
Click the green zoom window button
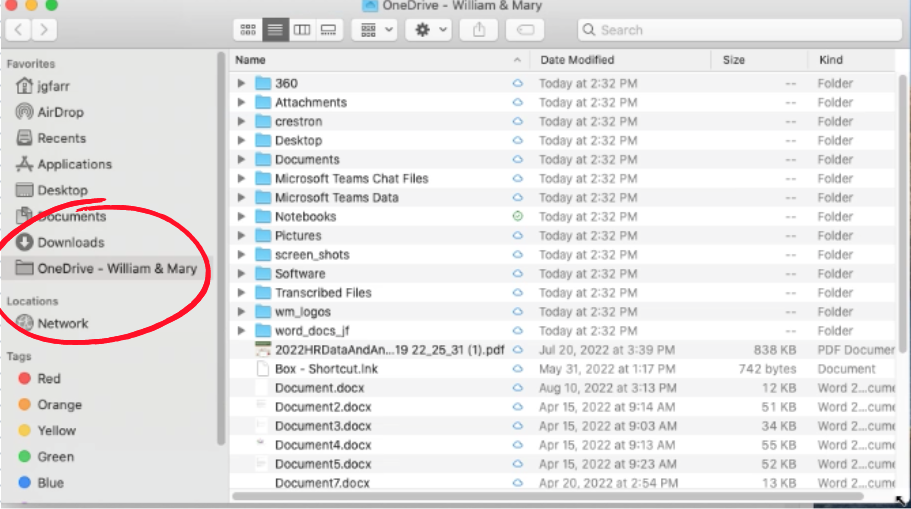pos(52,5)
